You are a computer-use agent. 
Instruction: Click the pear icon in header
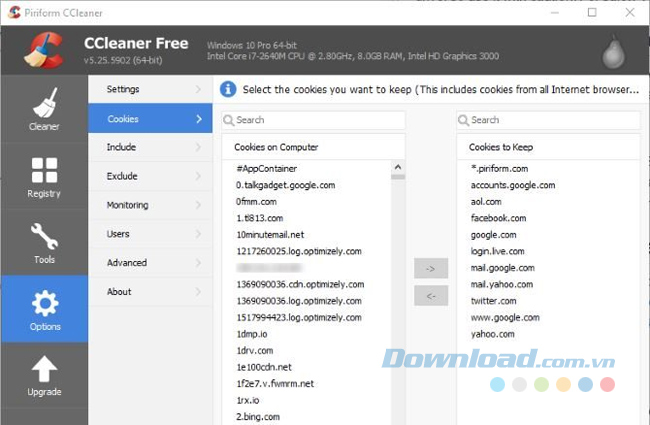(613, 52)
